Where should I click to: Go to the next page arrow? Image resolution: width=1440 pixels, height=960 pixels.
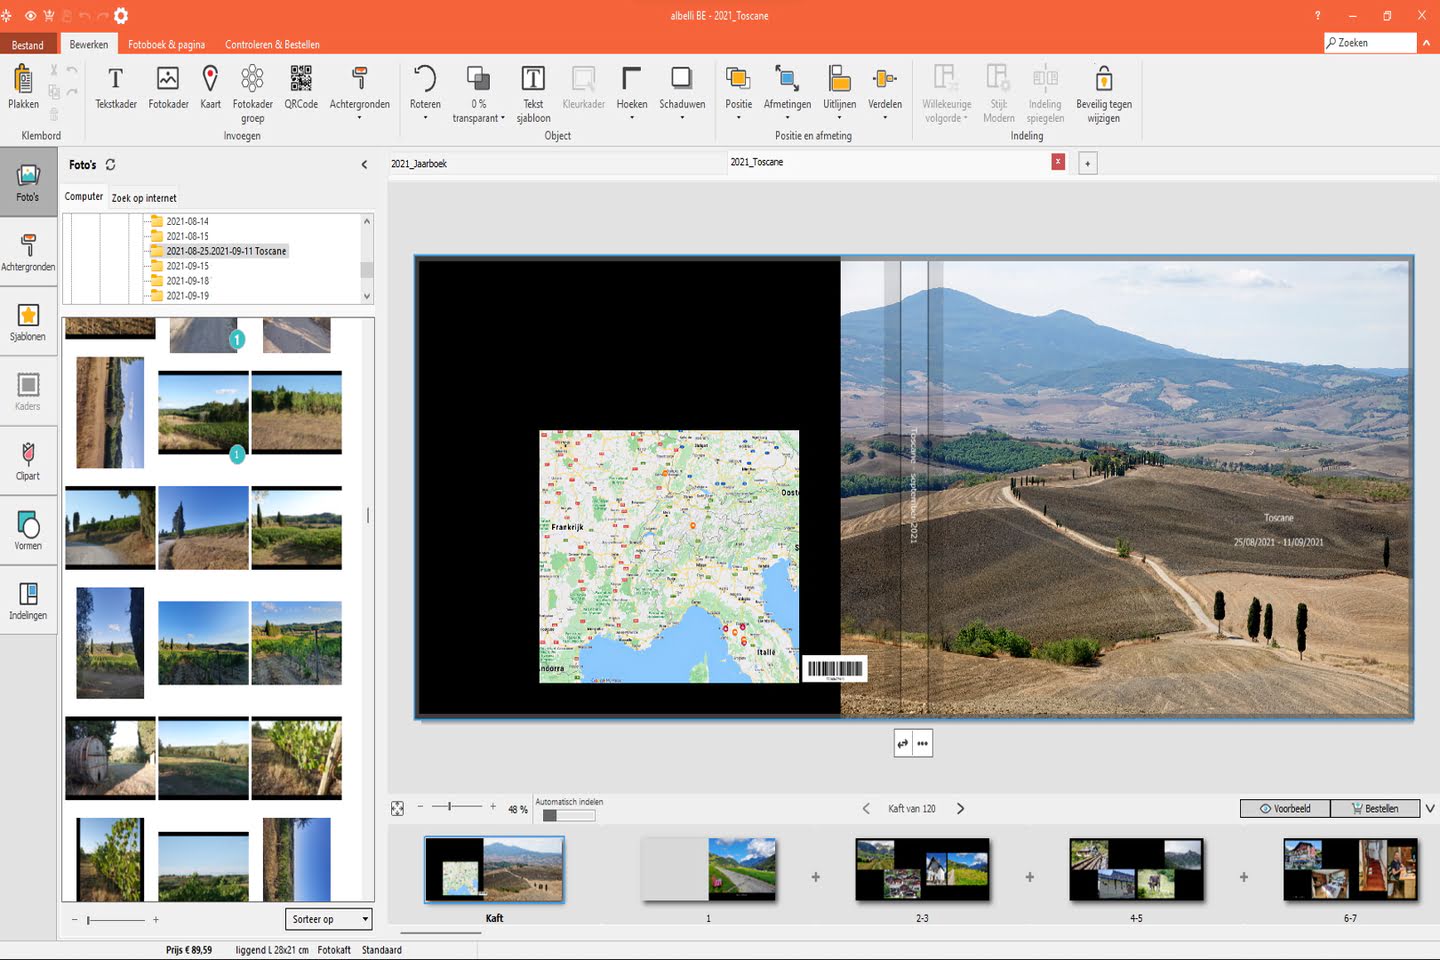pos(960,808)
